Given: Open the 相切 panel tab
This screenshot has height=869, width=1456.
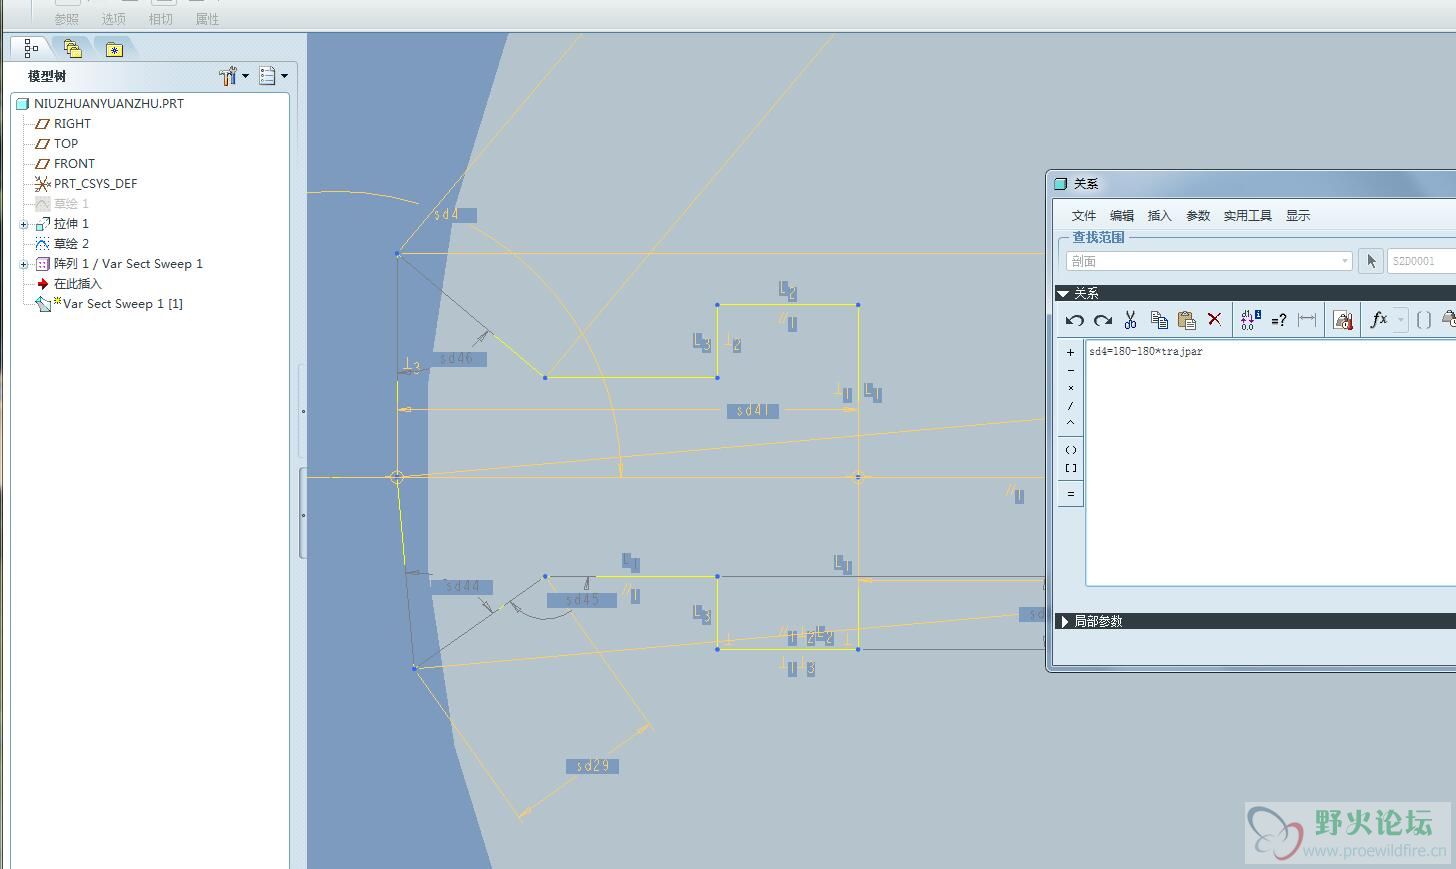Looking at the screenshot, I should pyautogui.click(x=160, y=19).
